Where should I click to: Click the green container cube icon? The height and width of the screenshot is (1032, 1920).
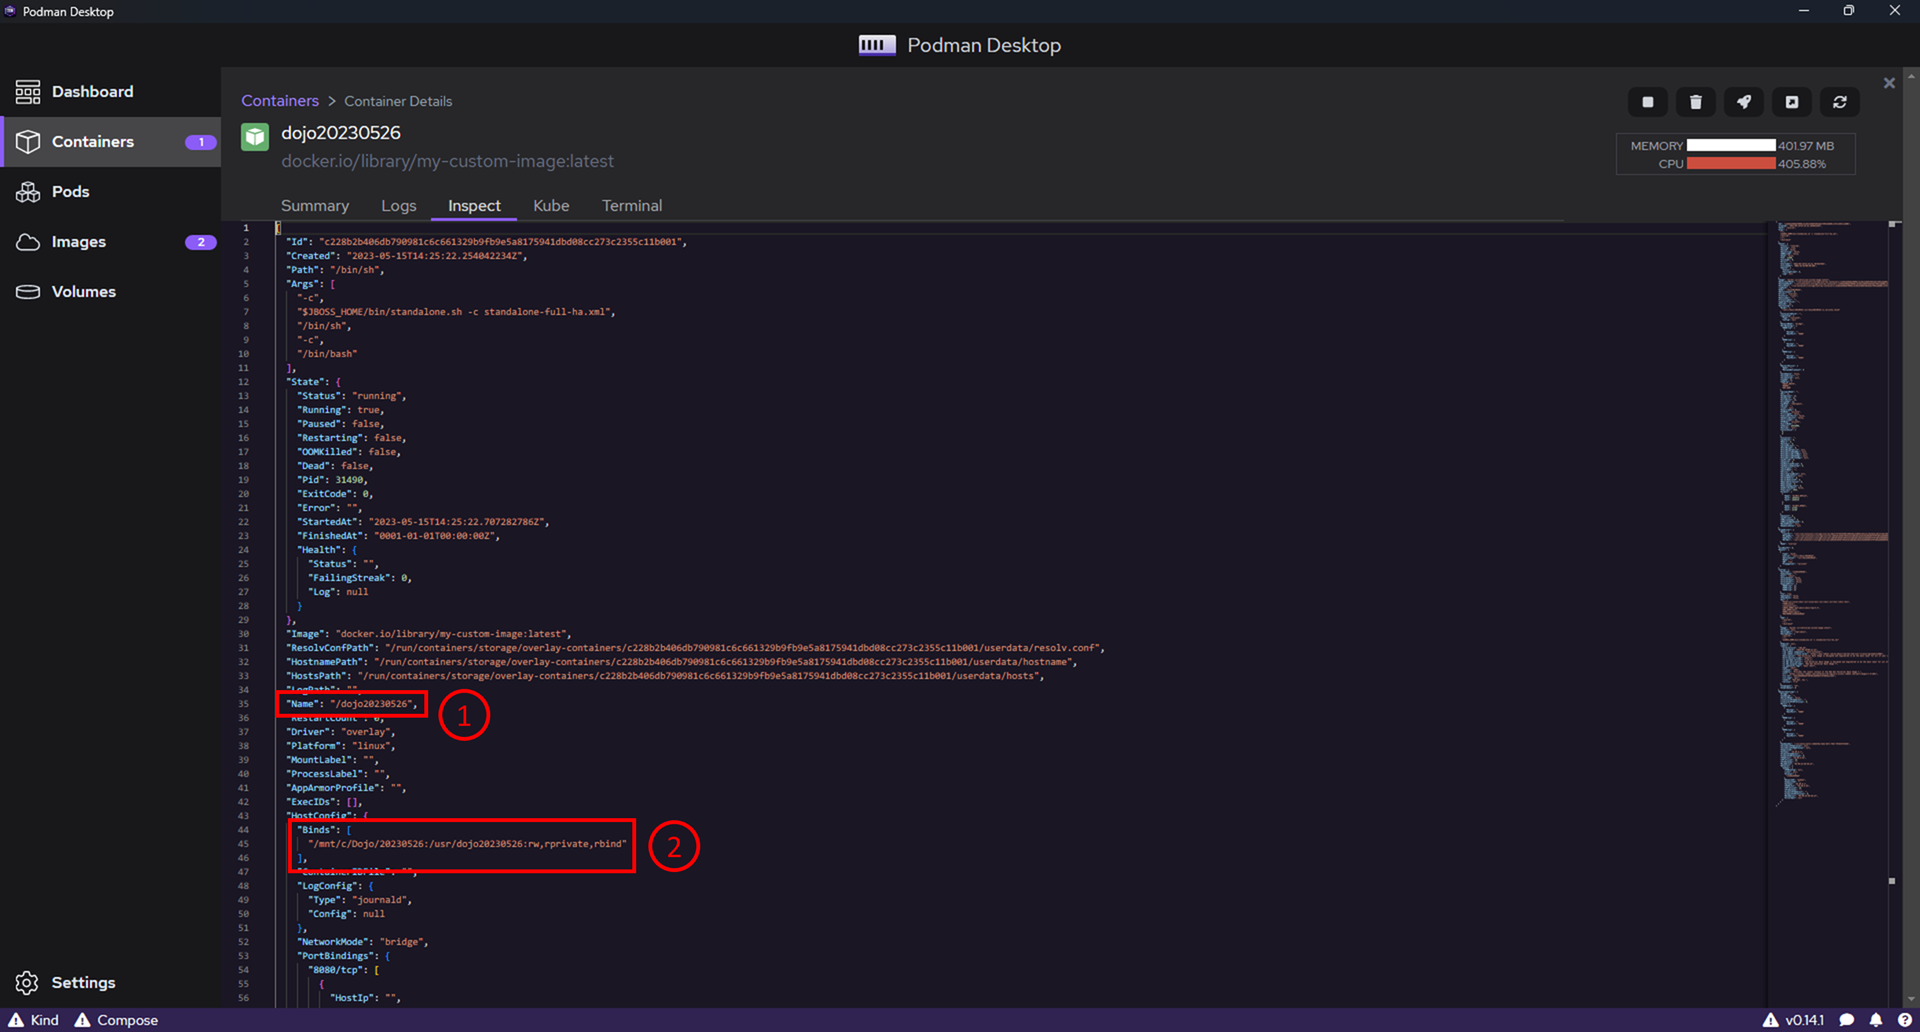click(255, 137)
